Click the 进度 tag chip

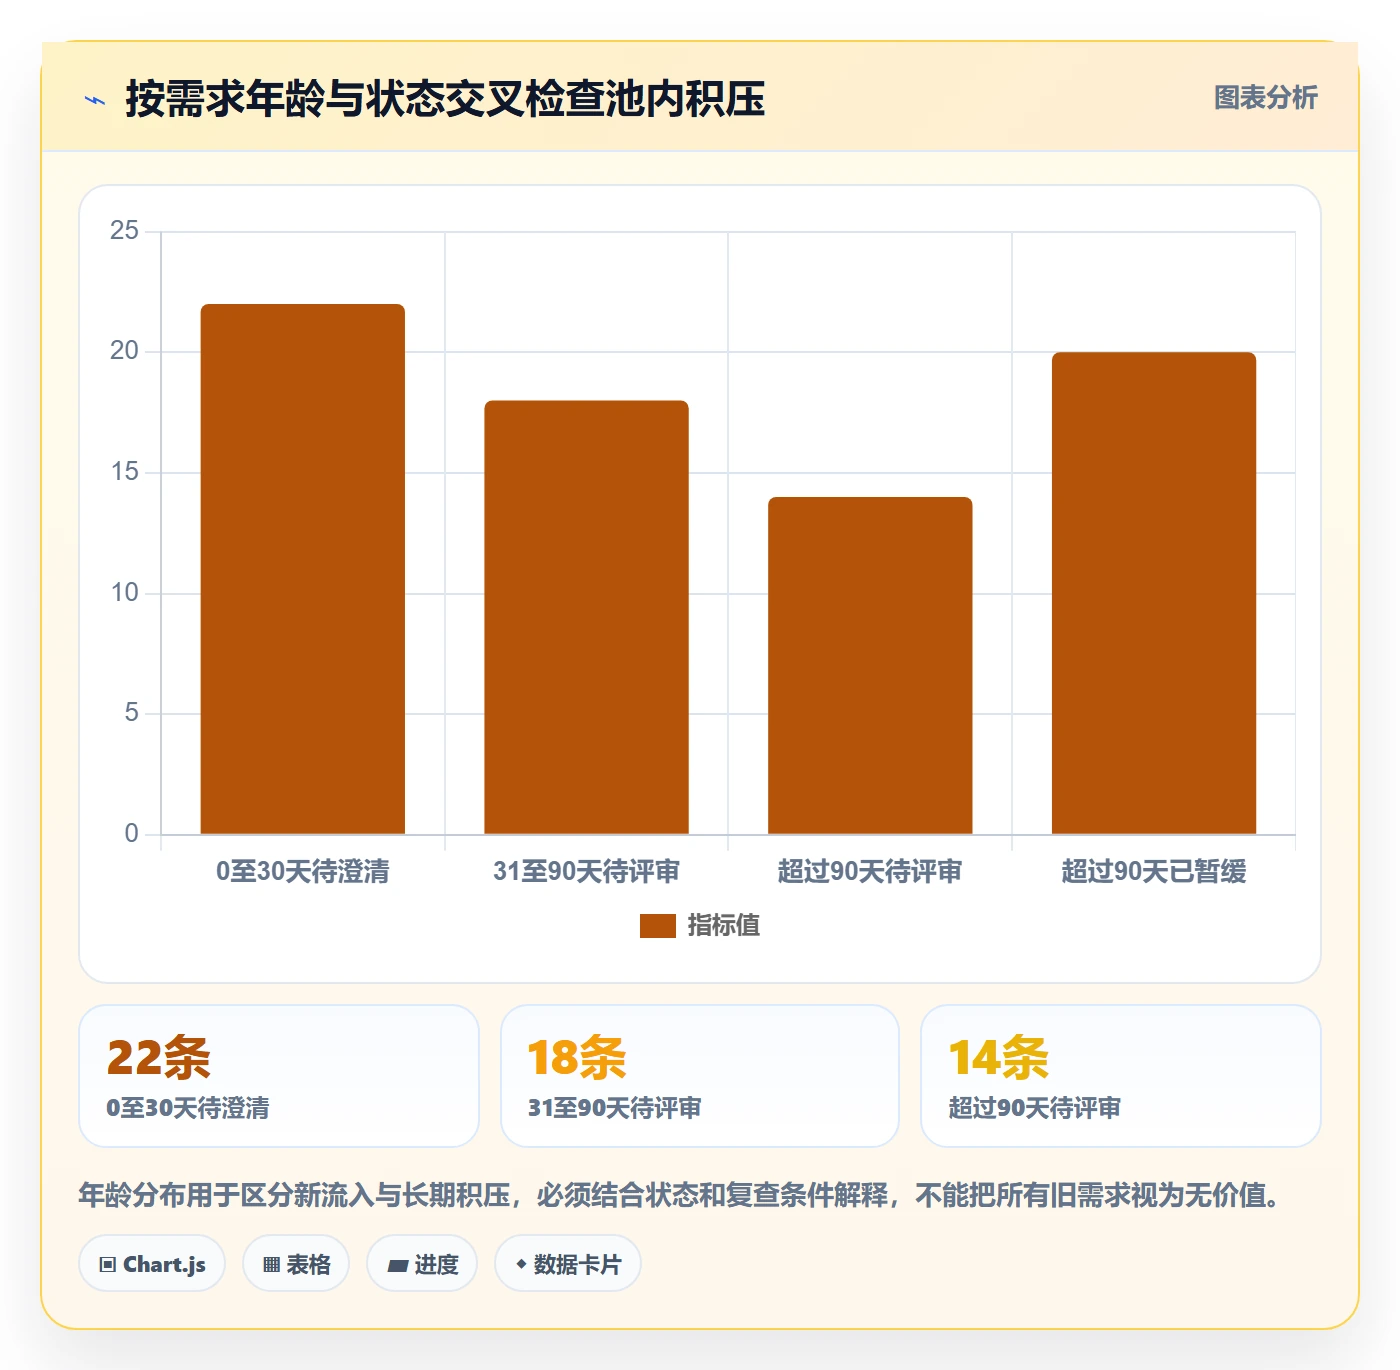422,1264
